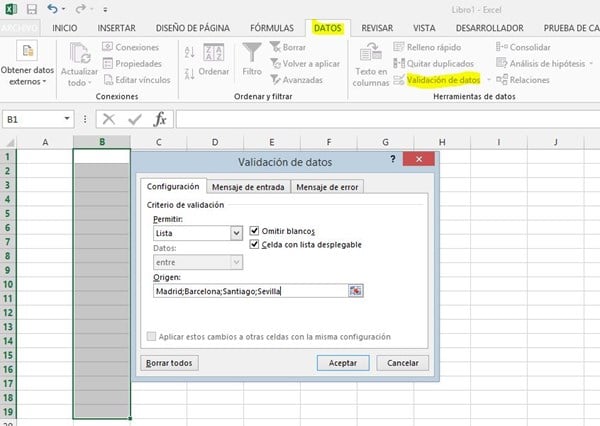Image resolution: width=600 pixels, height=426 pixels.
Task: Click the range selector icon in Origen
Action: [x=355, y=291]
